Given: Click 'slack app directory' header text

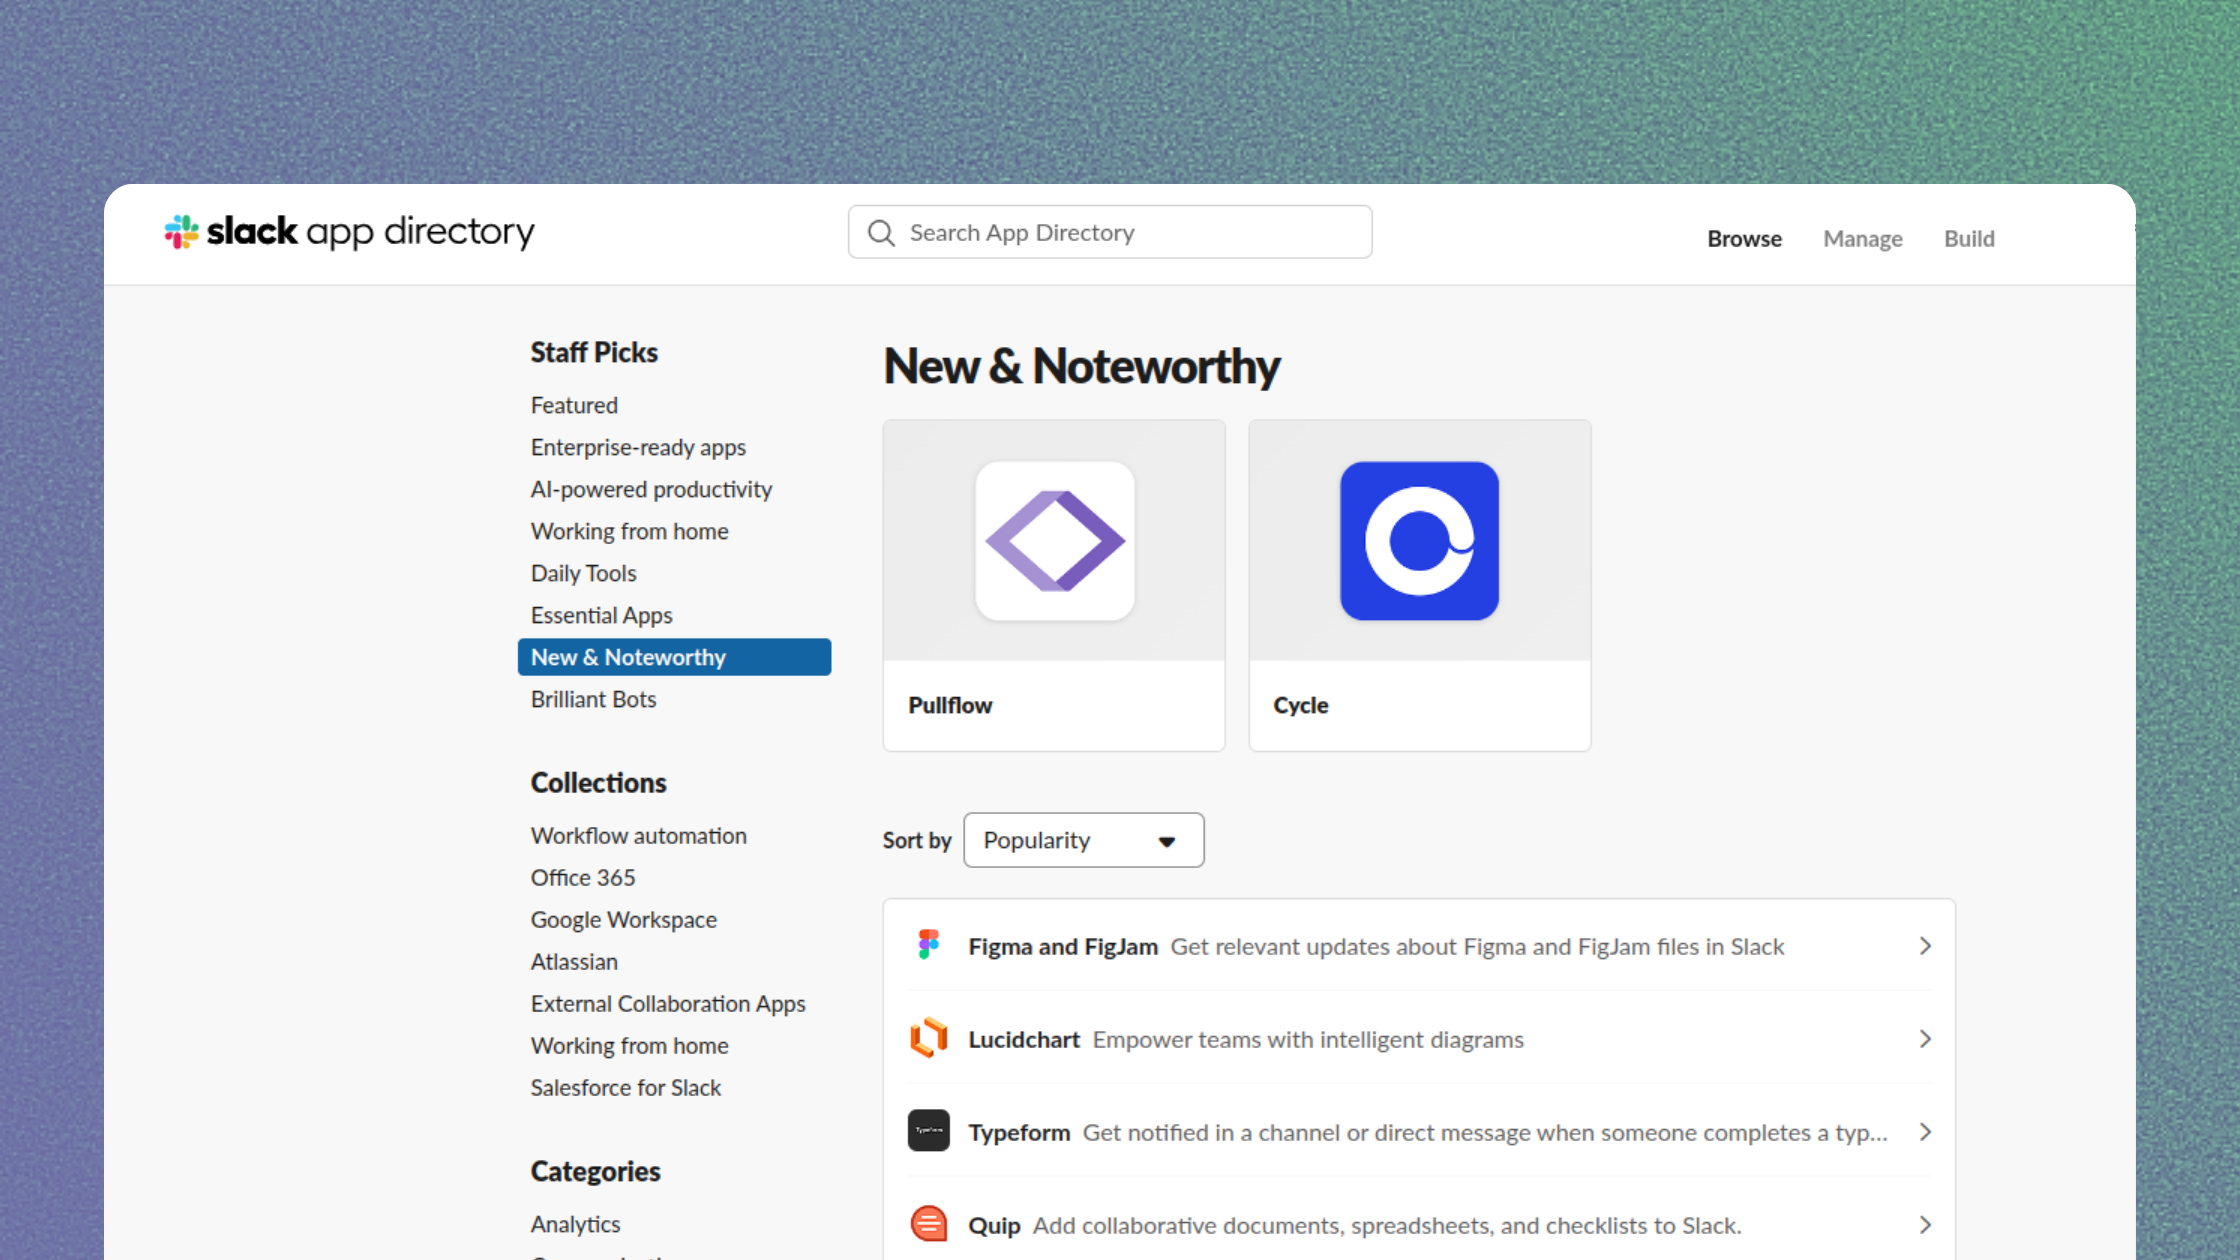Looking at the screenshot, I should [370, 232].
